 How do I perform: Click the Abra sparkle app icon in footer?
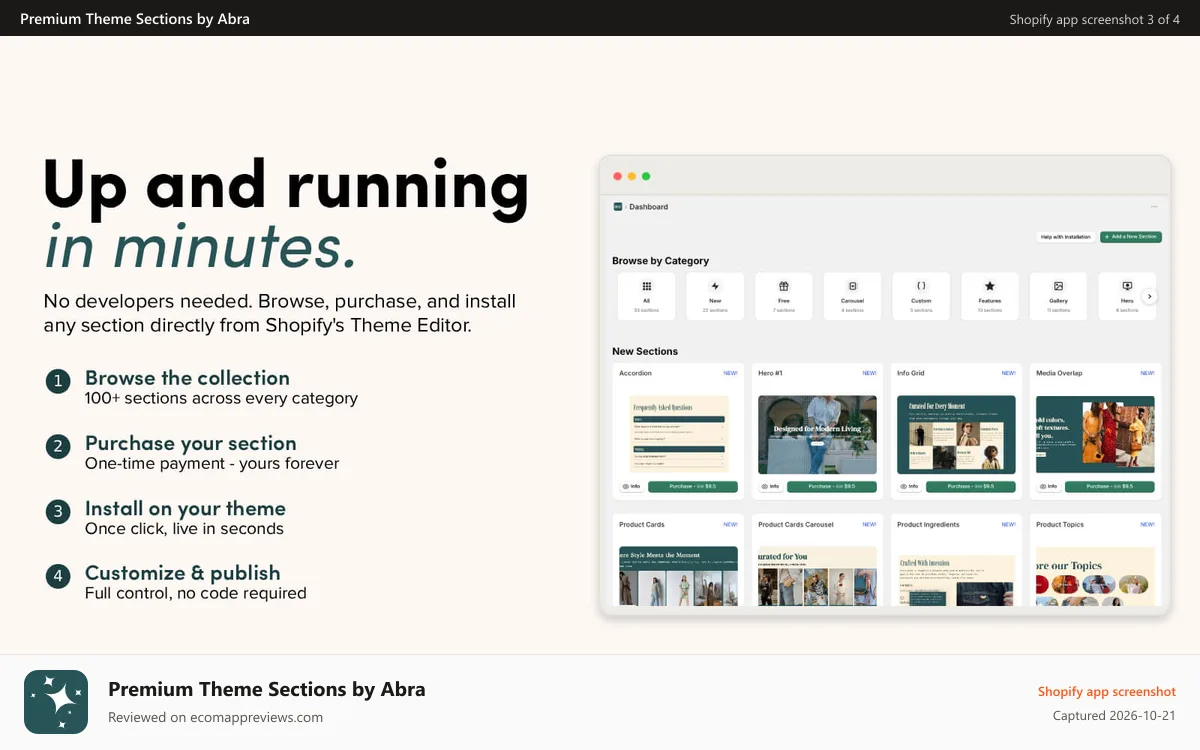(x=56, y=702)
